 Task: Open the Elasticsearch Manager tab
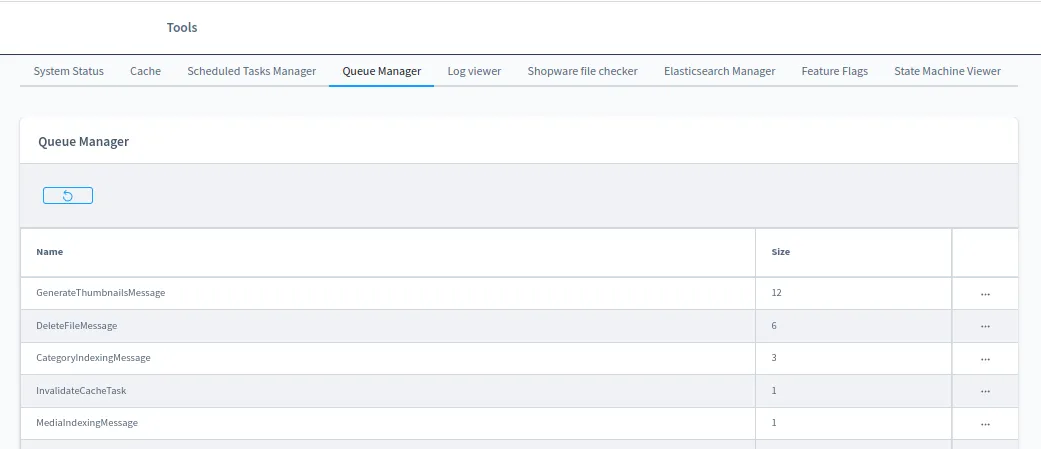[x=719, y=71]
